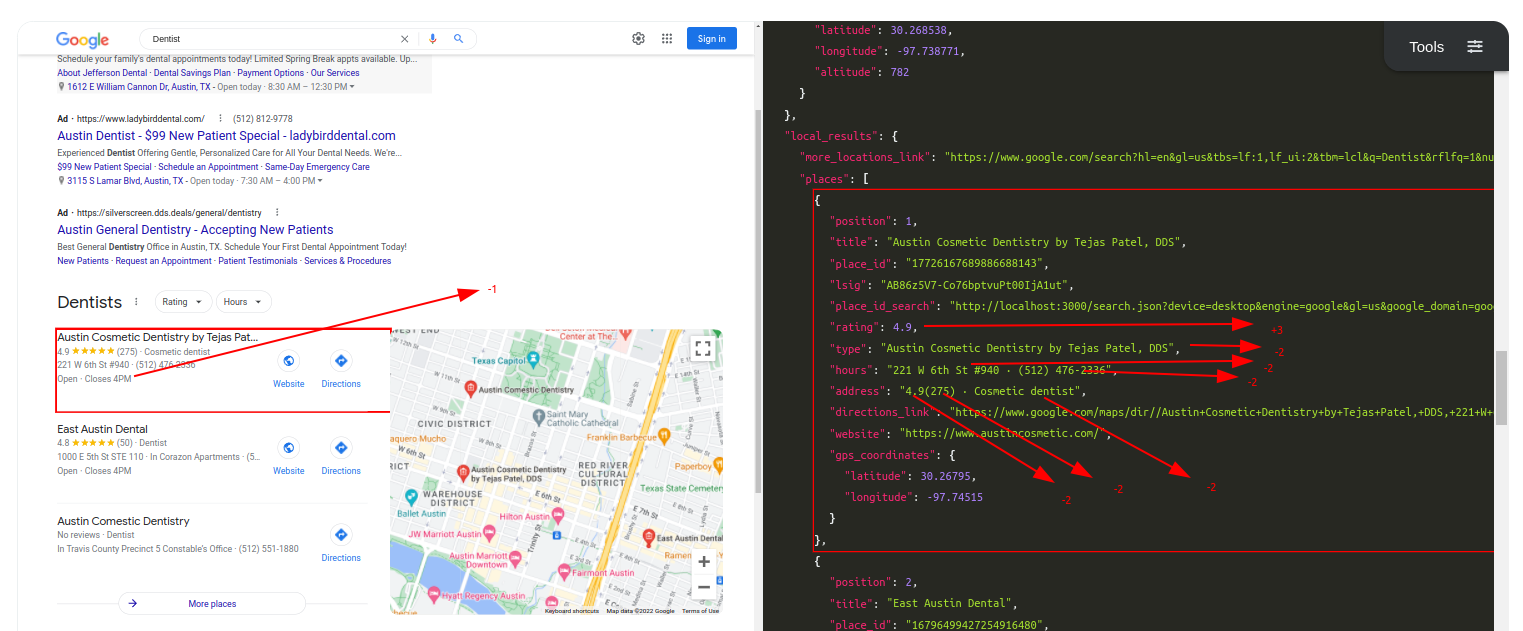Click Website icon for East Austin Dental
The image size is (1523, 631).
(289, 448)
